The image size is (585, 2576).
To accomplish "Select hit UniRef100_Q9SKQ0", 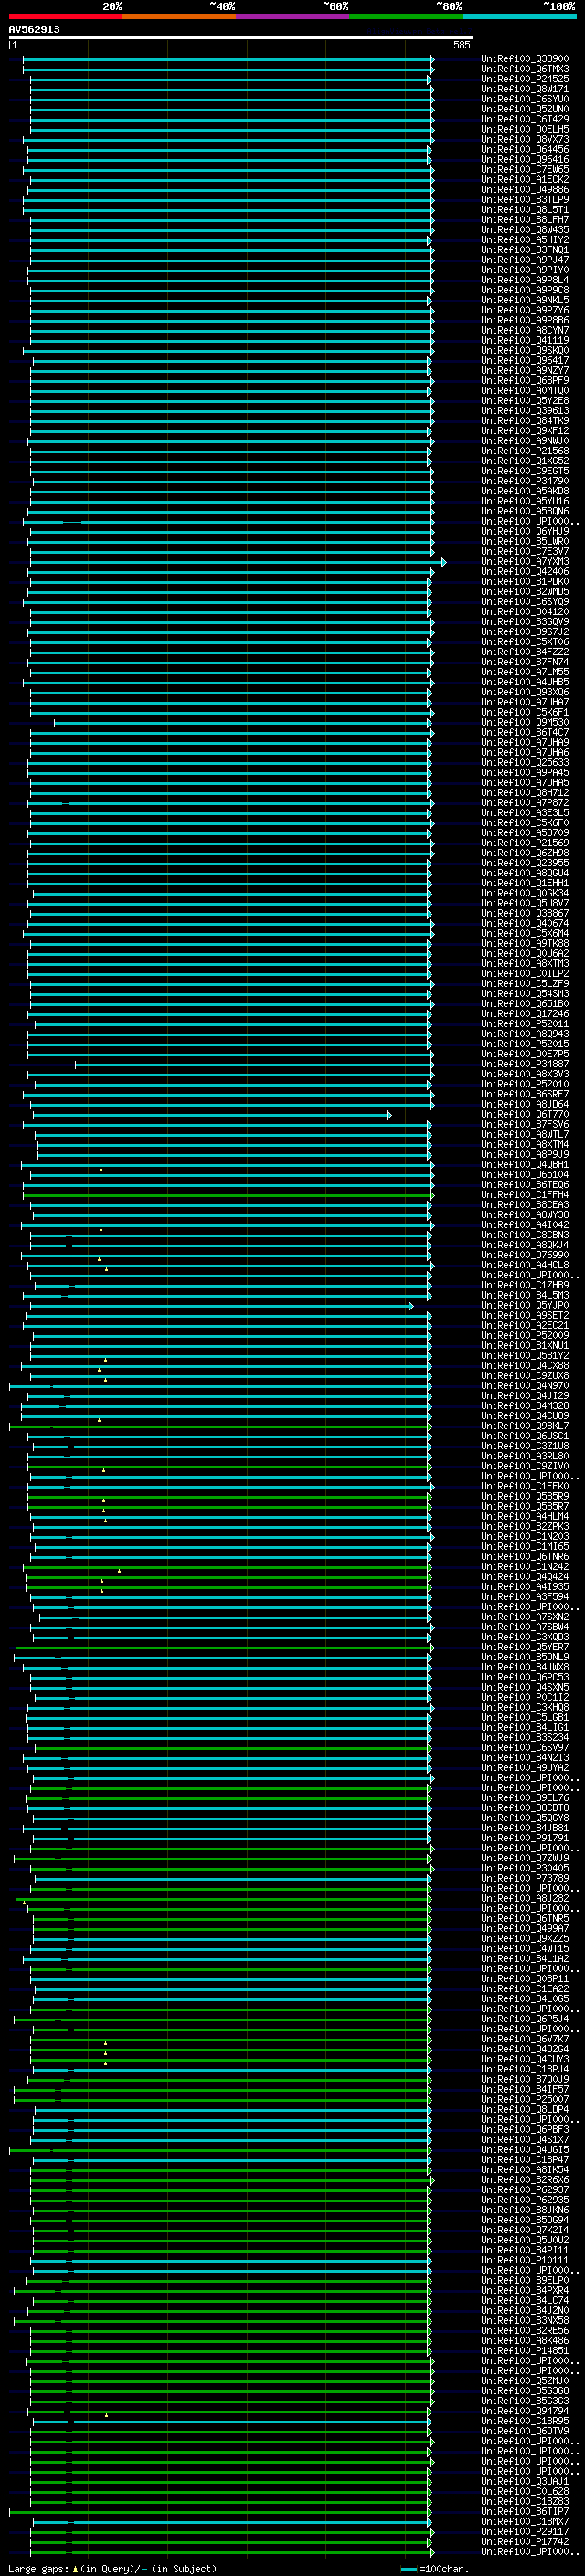I will coord(525,351).
